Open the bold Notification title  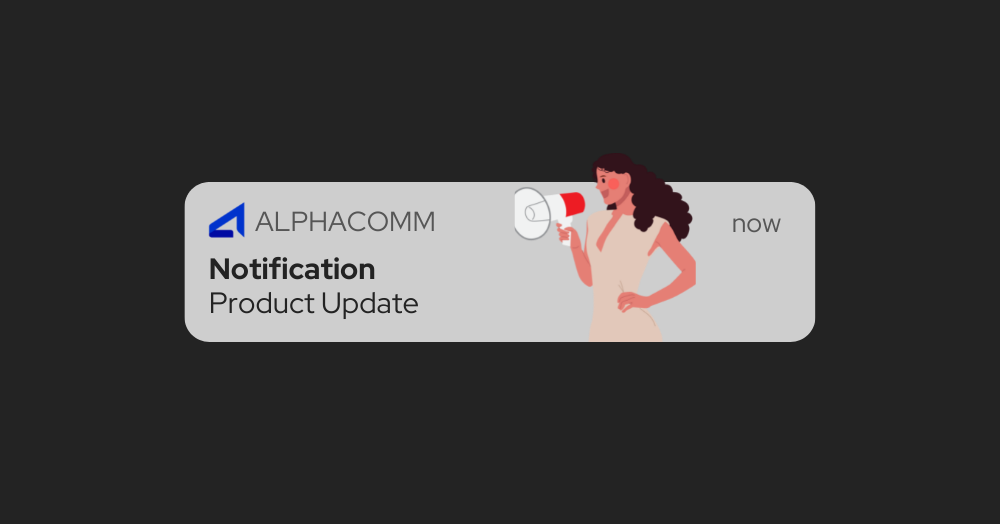292,269
